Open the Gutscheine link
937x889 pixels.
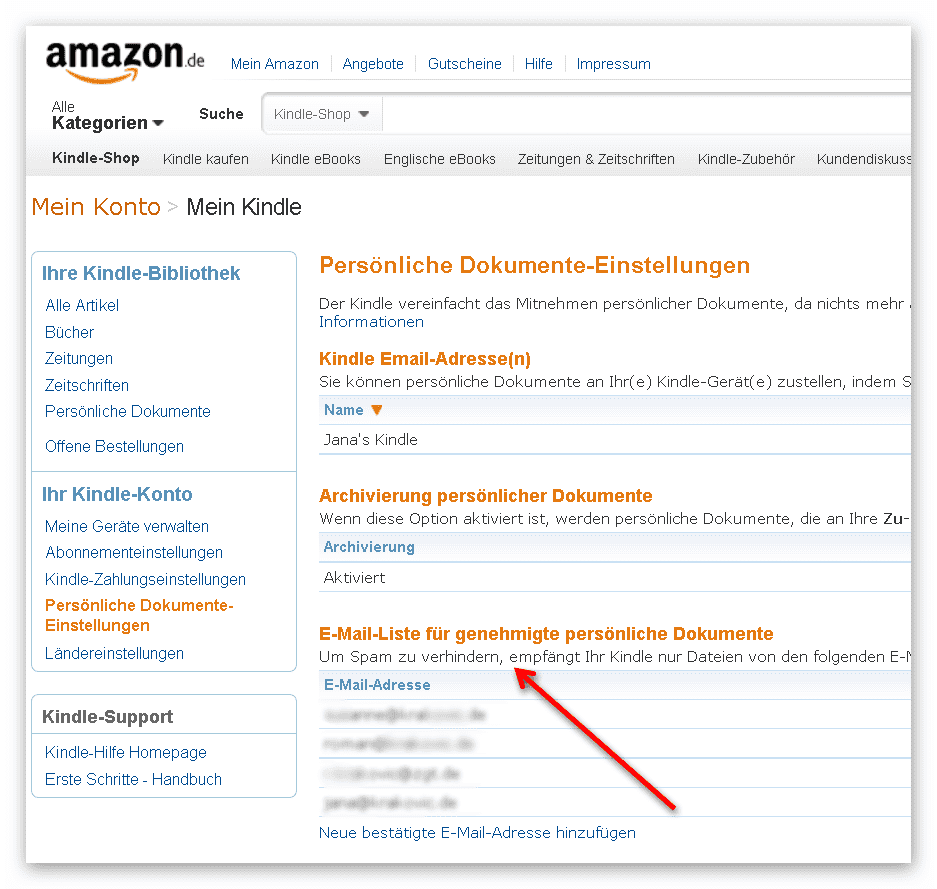(465, 64)
